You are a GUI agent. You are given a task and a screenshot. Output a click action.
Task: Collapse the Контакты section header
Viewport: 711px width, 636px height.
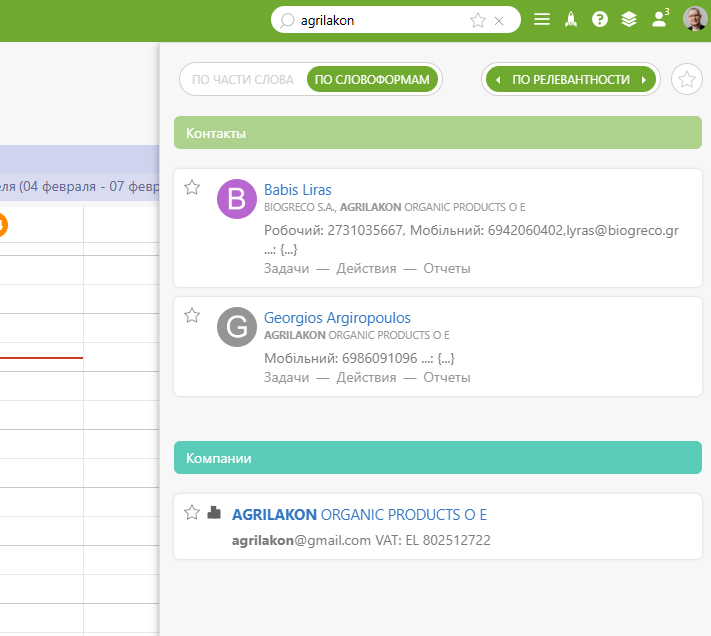[x=438, y=132]
